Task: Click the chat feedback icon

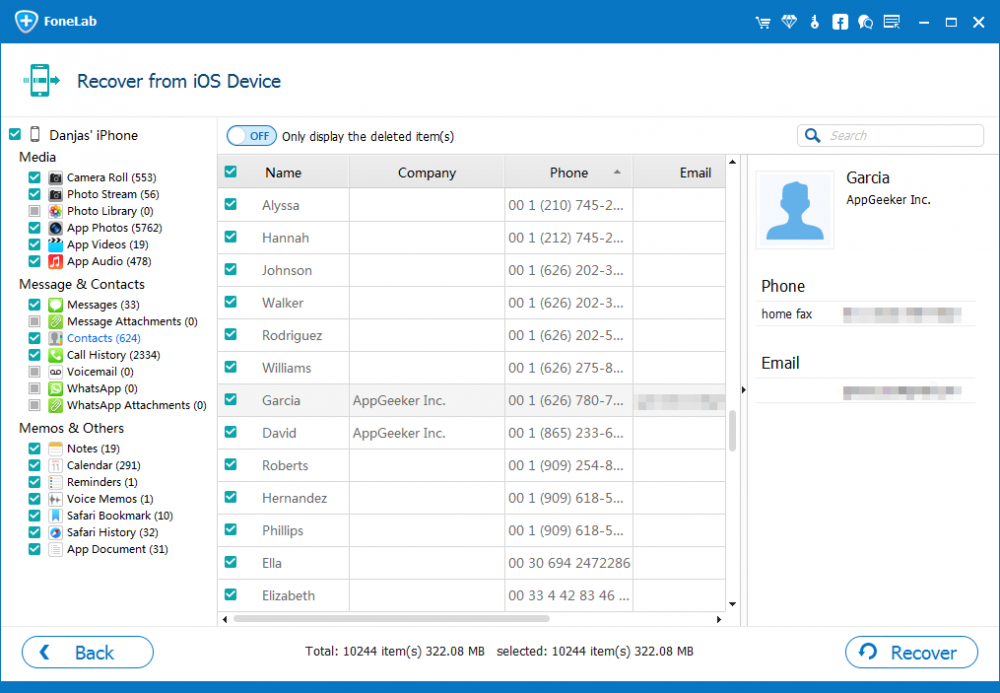Action: point(865,22)
